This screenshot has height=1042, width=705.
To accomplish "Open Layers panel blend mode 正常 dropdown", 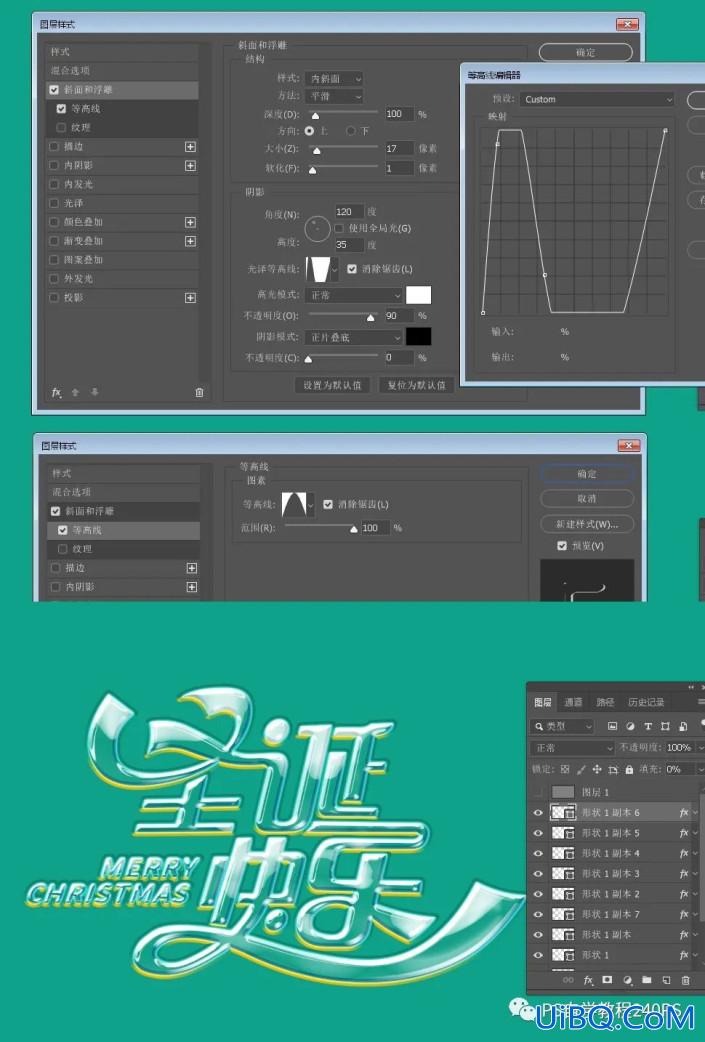I will tap(572, 748).
